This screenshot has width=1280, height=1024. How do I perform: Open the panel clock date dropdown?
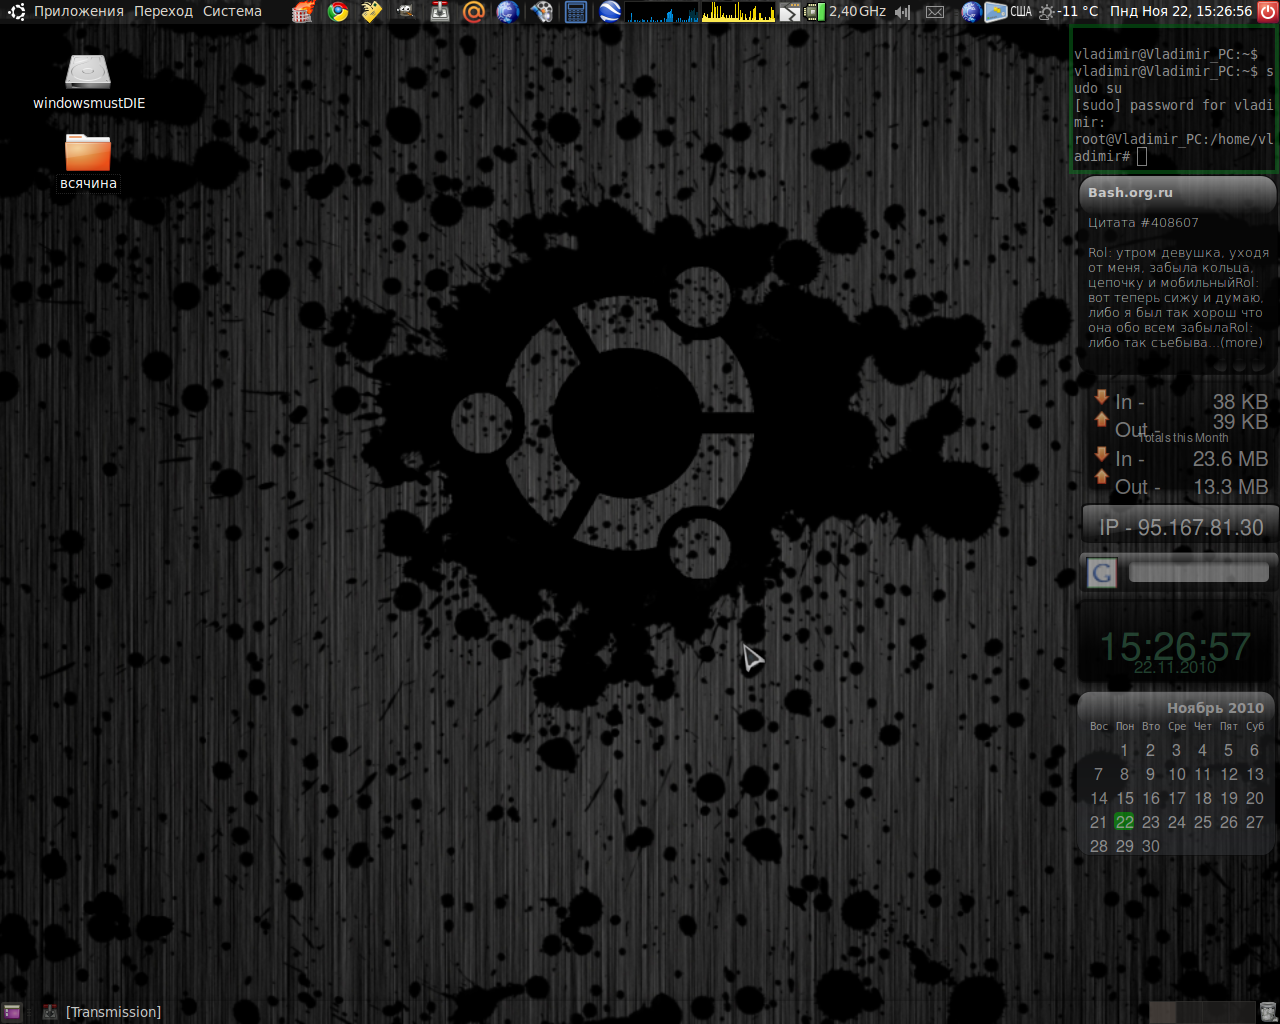(1180, 12)
